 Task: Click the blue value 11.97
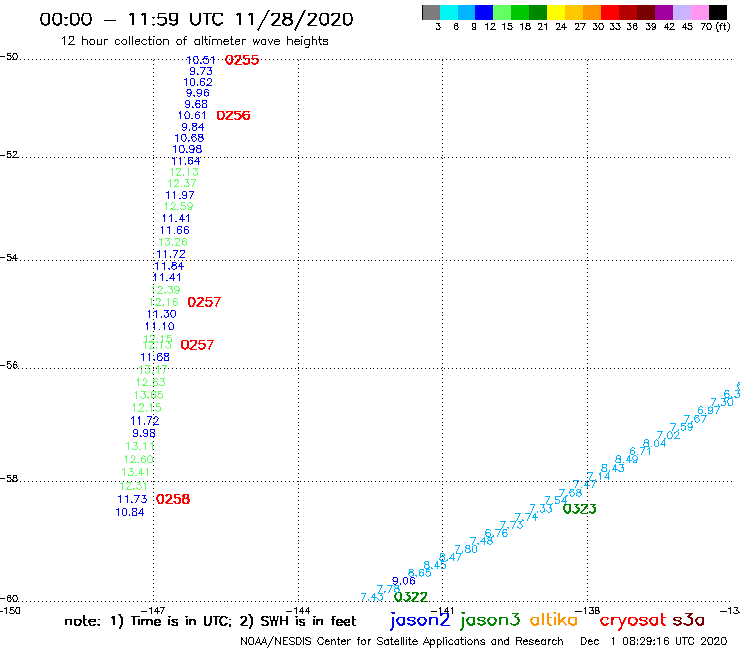point(180,195)
